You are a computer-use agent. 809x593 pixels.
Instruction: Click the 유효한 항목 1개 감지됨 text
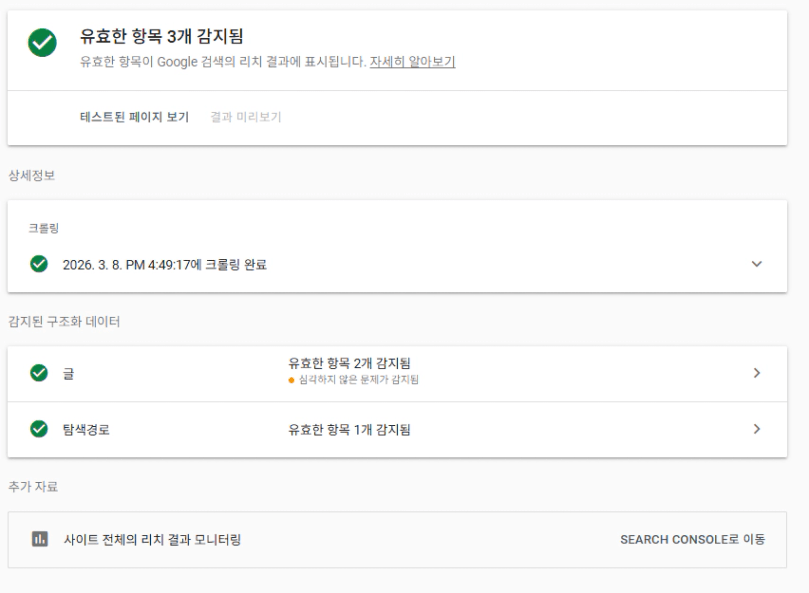(349, 430)
